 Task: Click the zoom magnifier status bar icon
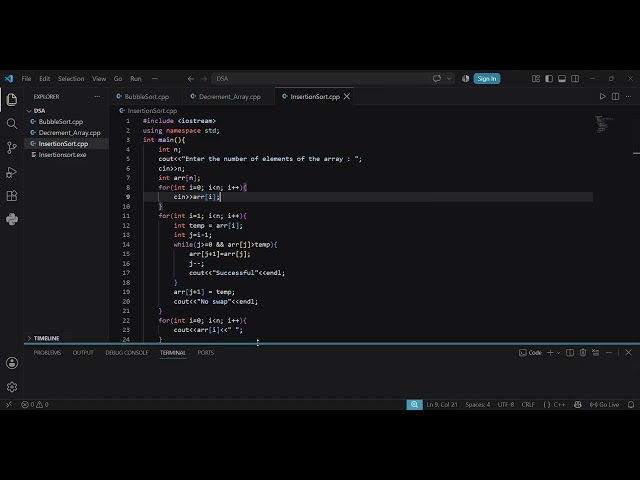[414, 404]
